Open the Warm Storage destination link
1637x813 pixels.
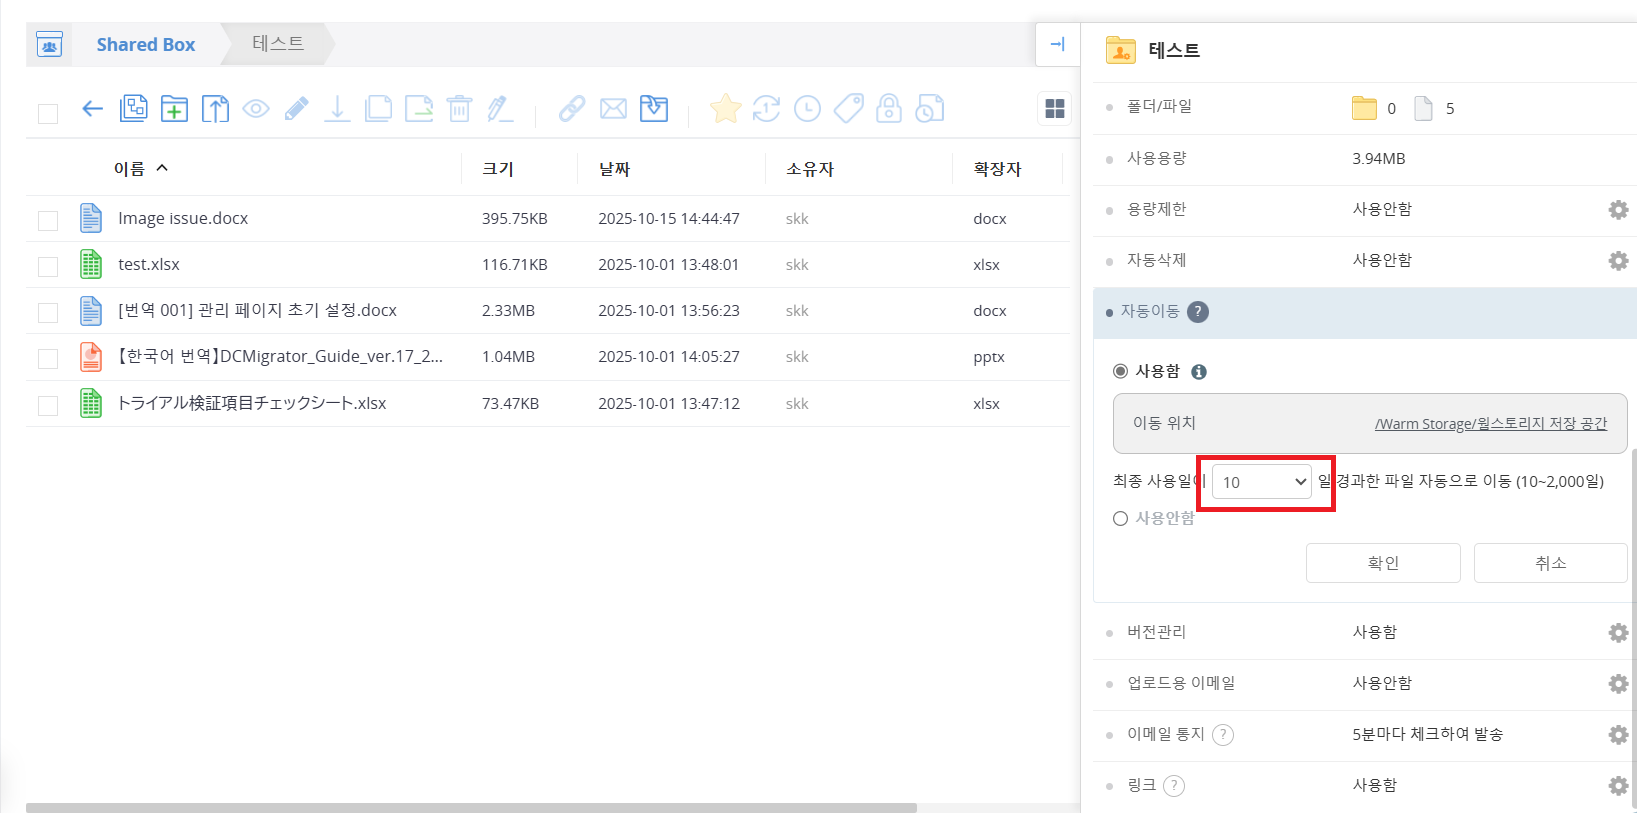tap(1490, 424)
